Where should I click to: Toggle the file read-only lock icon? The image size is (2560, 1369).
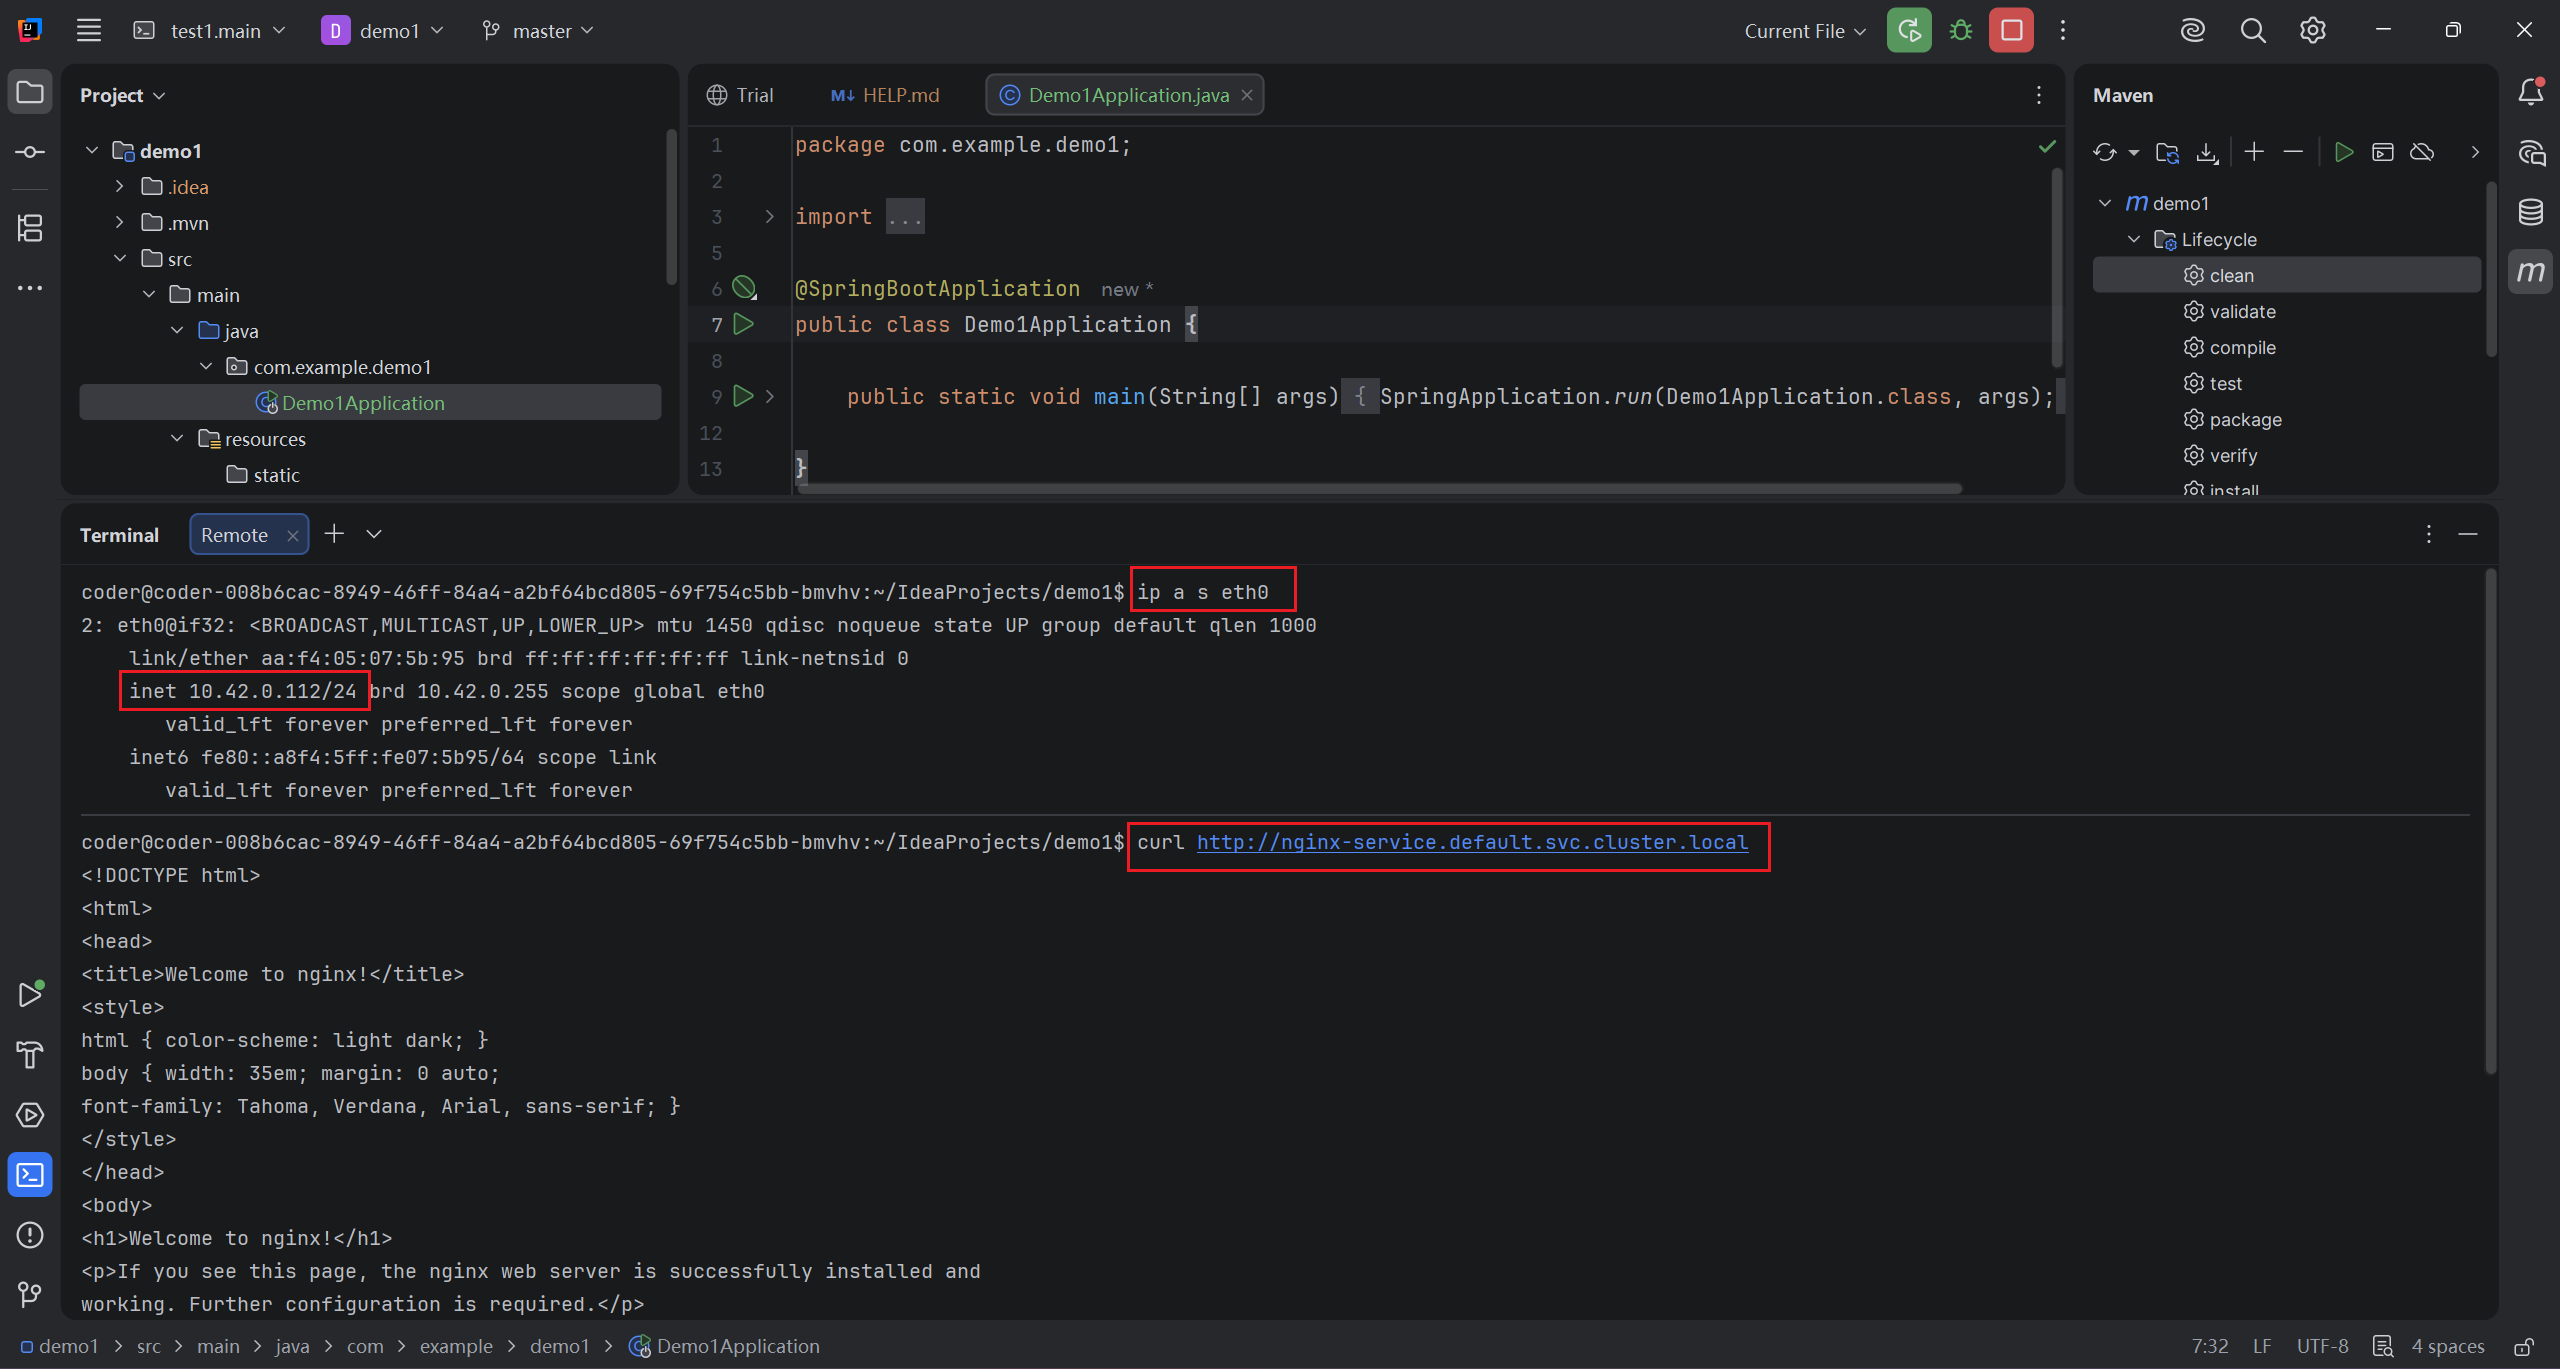coord(2524,1347)
